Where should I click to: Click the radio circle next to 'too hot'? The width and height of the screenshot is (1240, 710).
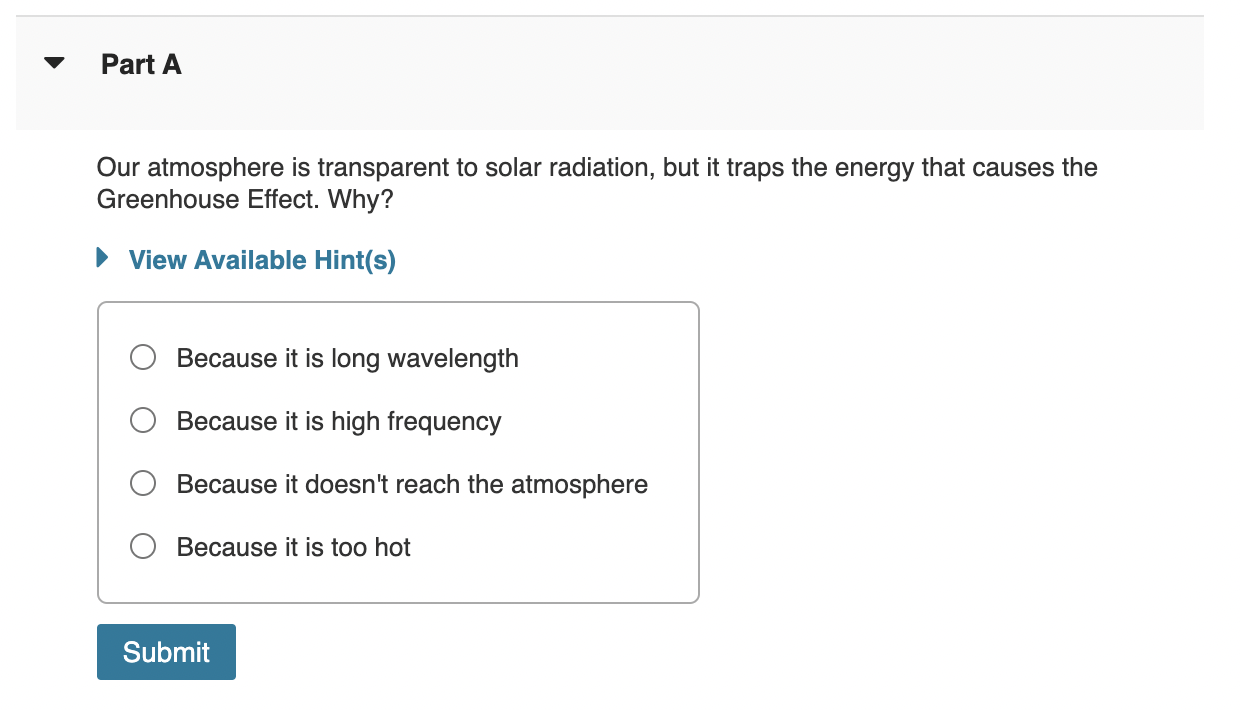click(x=143, y=546)
